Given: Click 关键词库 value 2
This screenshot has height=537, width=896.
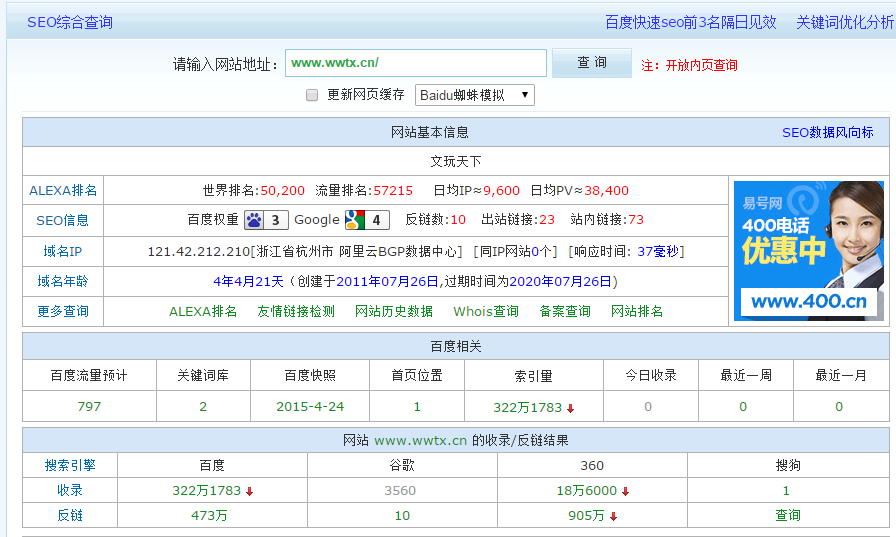Looking at the screenshot, I should pyautogui.click(x=203, y=407).
